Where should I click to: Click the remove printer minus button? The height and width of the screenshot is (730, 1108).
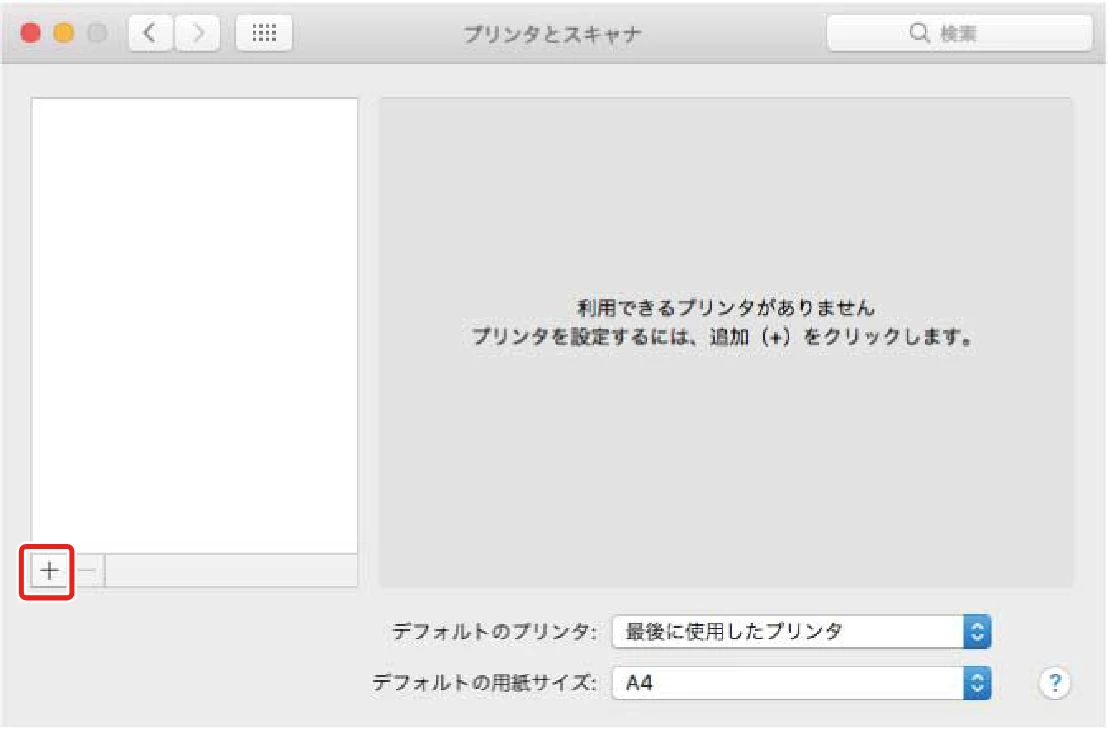click(88, 570)
